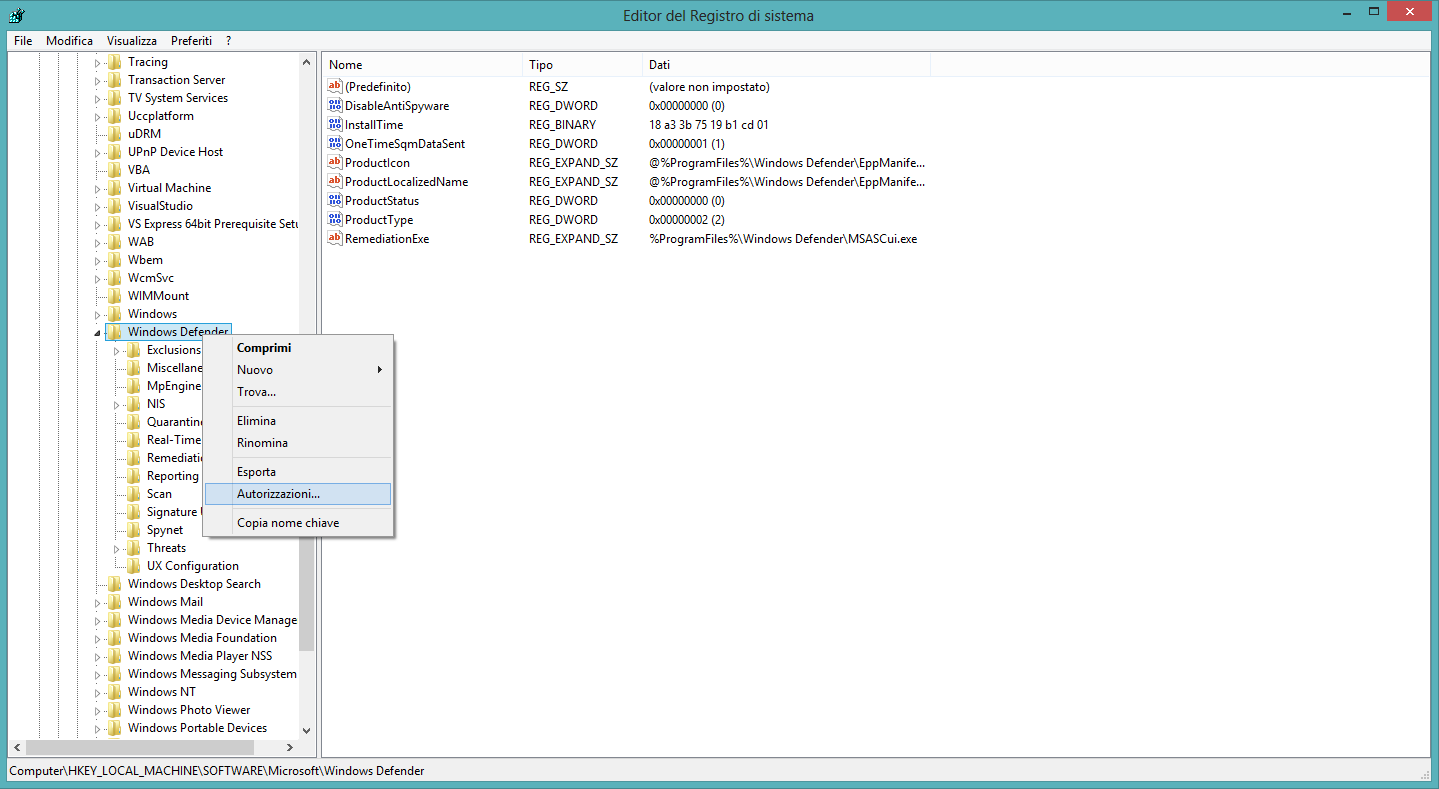The image size is (1439, 789).
Task: Choose Esporta in context menu
Action: click(298, 472)
